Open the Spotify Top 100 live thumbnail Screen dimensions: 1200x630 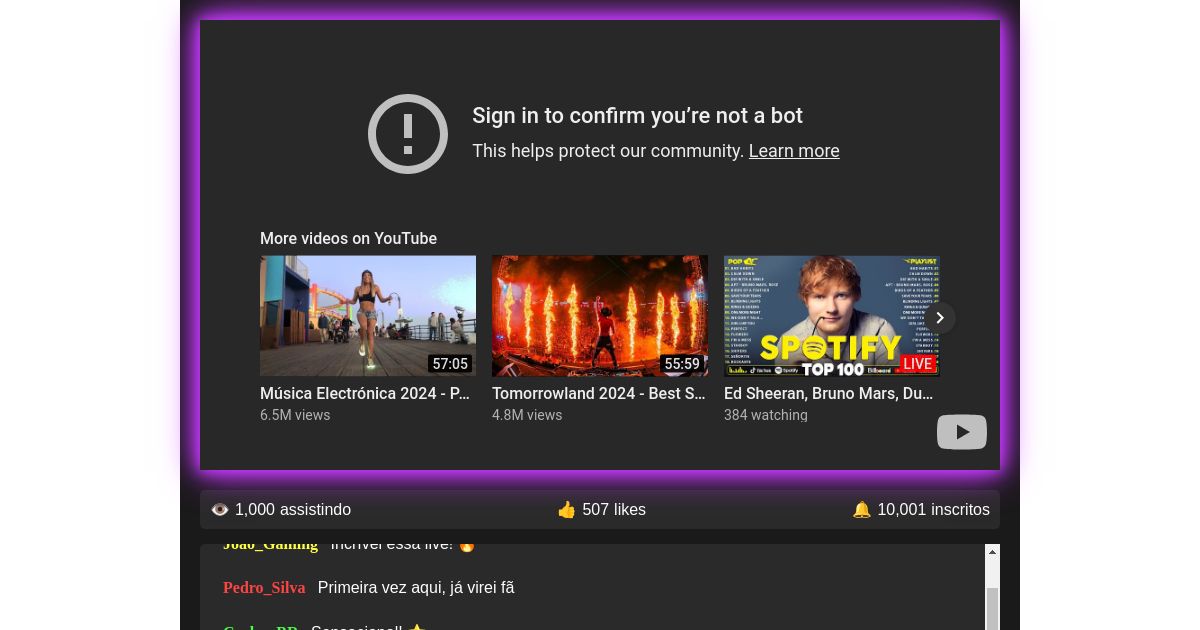pos(830,315)
